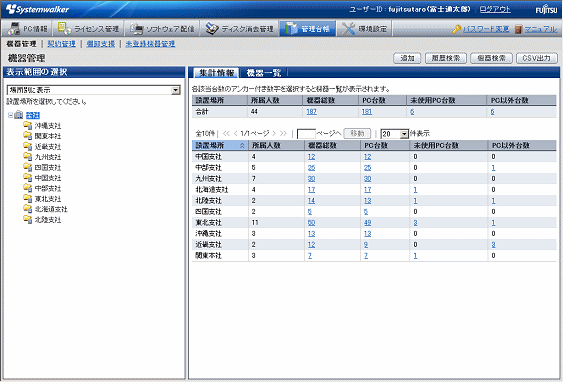Open the ライセンス管理 icon
Screen dimensions: 563x382
(64, 28)
